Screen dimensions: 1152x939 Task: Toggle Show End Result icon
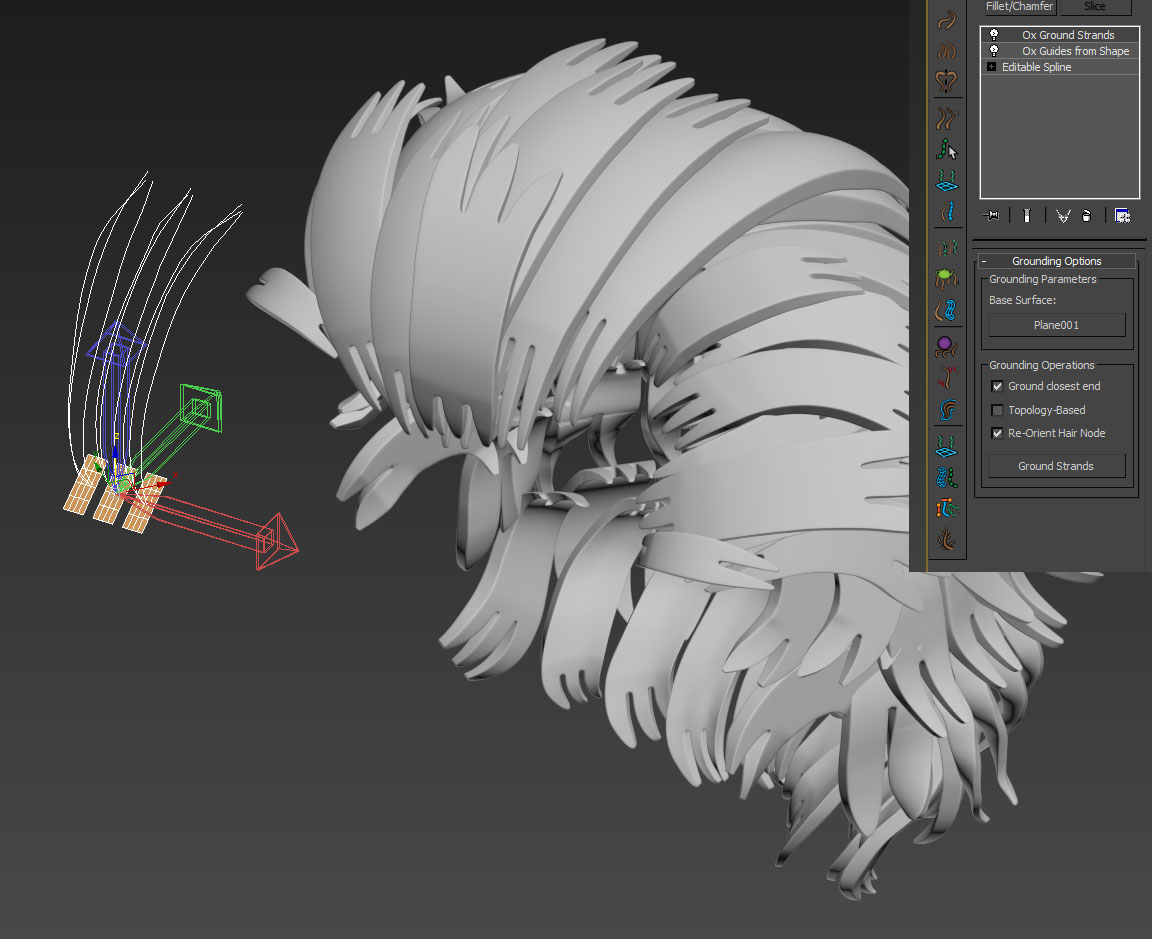(x=1027, y=215)
